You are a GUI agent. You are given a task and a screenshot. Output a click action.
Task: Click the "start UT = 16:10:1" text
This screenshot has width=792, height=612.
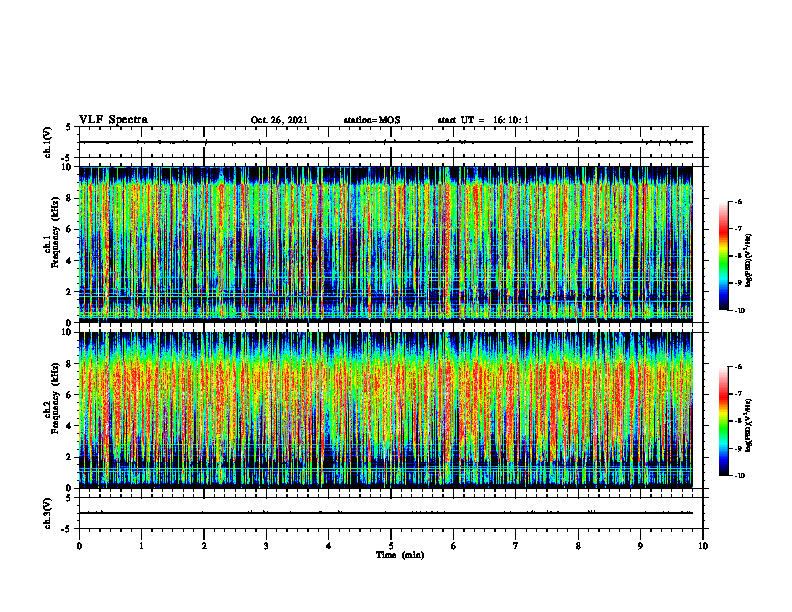click(483, 120)
